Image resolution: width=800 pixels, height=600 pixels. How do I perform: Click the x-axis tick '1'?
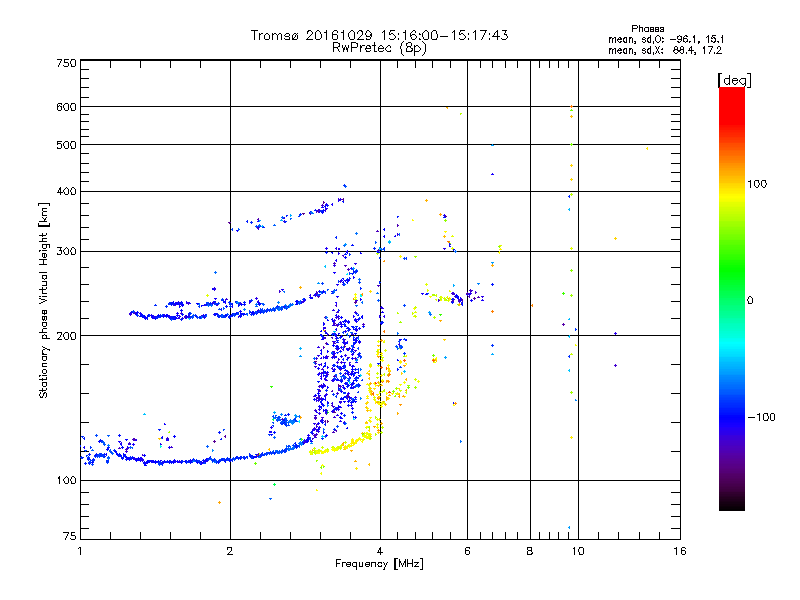pyautogui.click(x=80, y=551)
